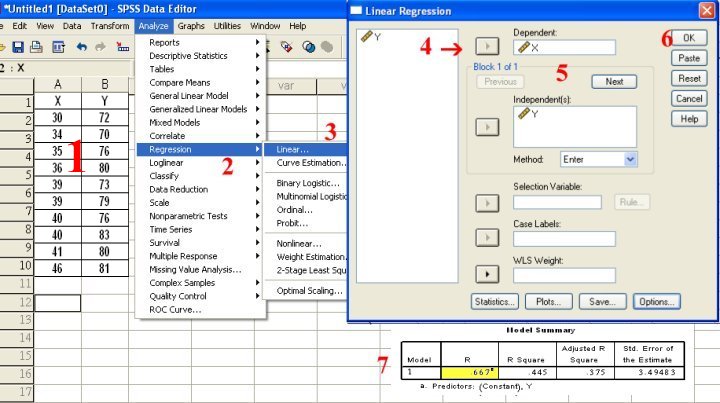
Task: Open the Analyze menu
Action: coord(153,26)
